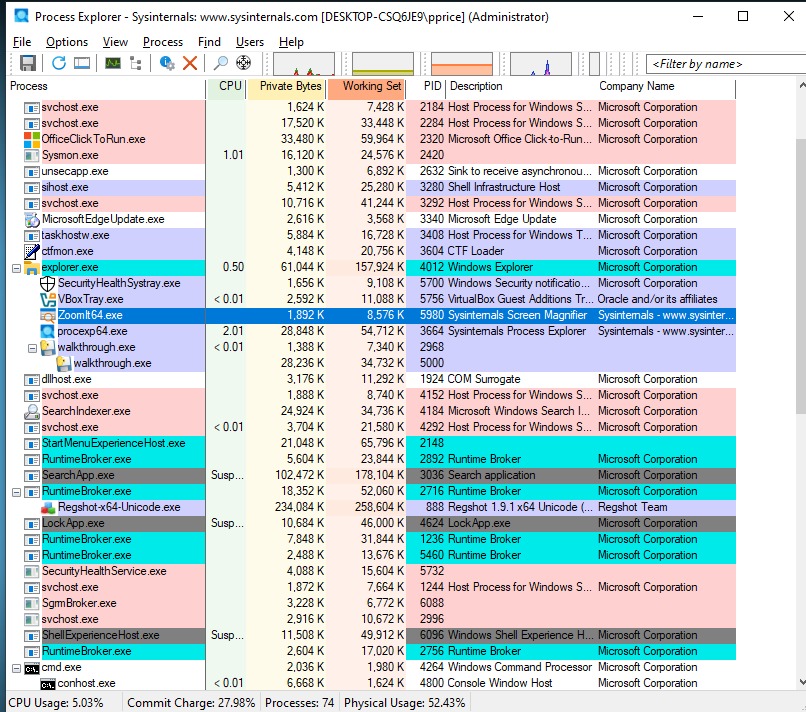Click the CPU Usage status bar entry
The height and width of the screenshot is (712, 806).
pyautogui.click(x=56, y=703)
